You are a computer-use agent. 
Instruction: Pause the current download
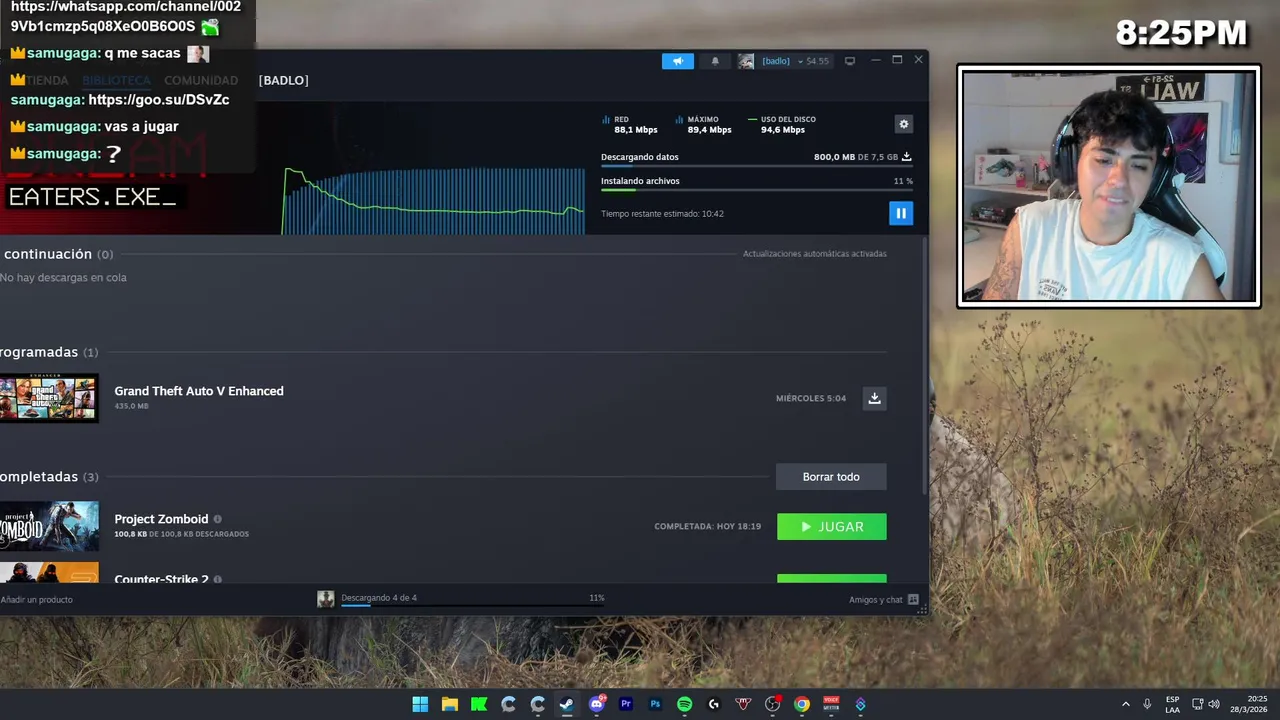[x=901, y=213]
